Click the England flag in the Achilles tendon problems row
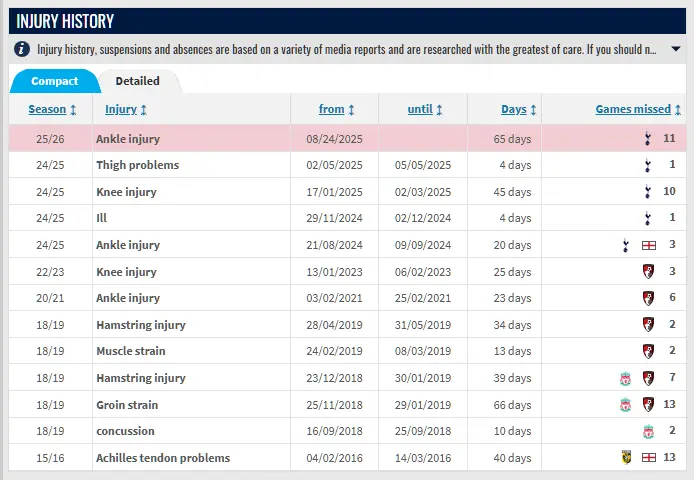This screenshot has width=694, height=480. click(648, 458)
